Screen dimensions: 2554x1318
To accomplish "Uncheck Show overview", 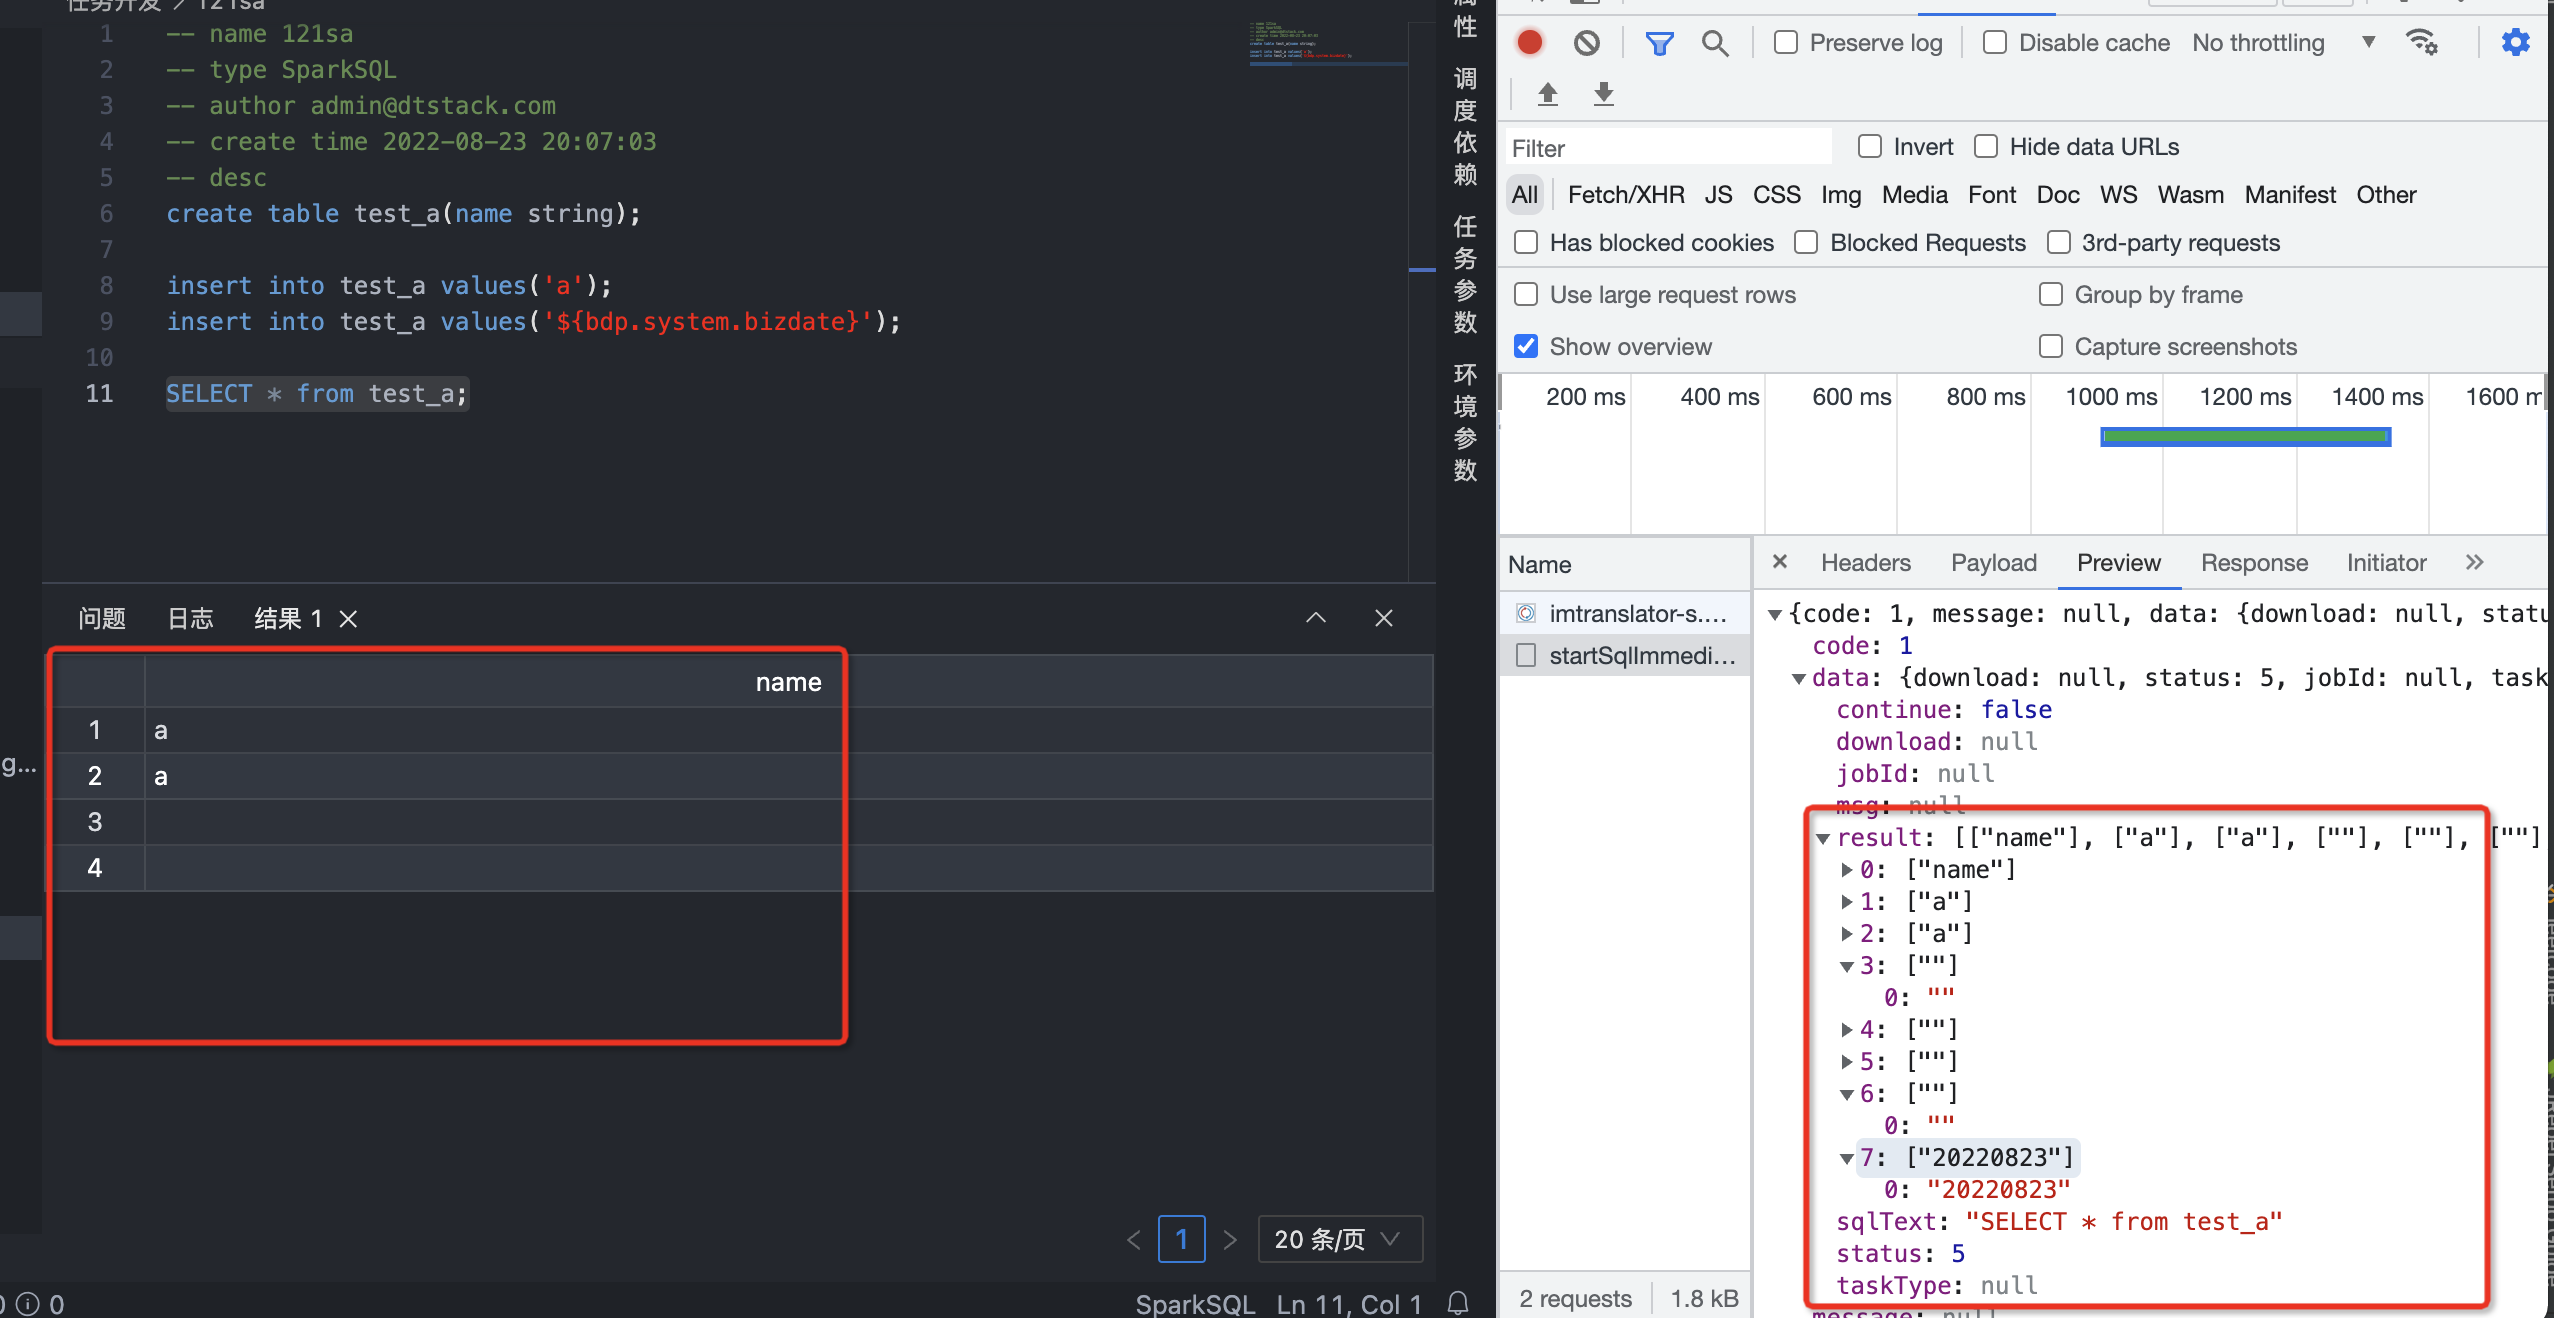I will click(x=1525, y=345).
